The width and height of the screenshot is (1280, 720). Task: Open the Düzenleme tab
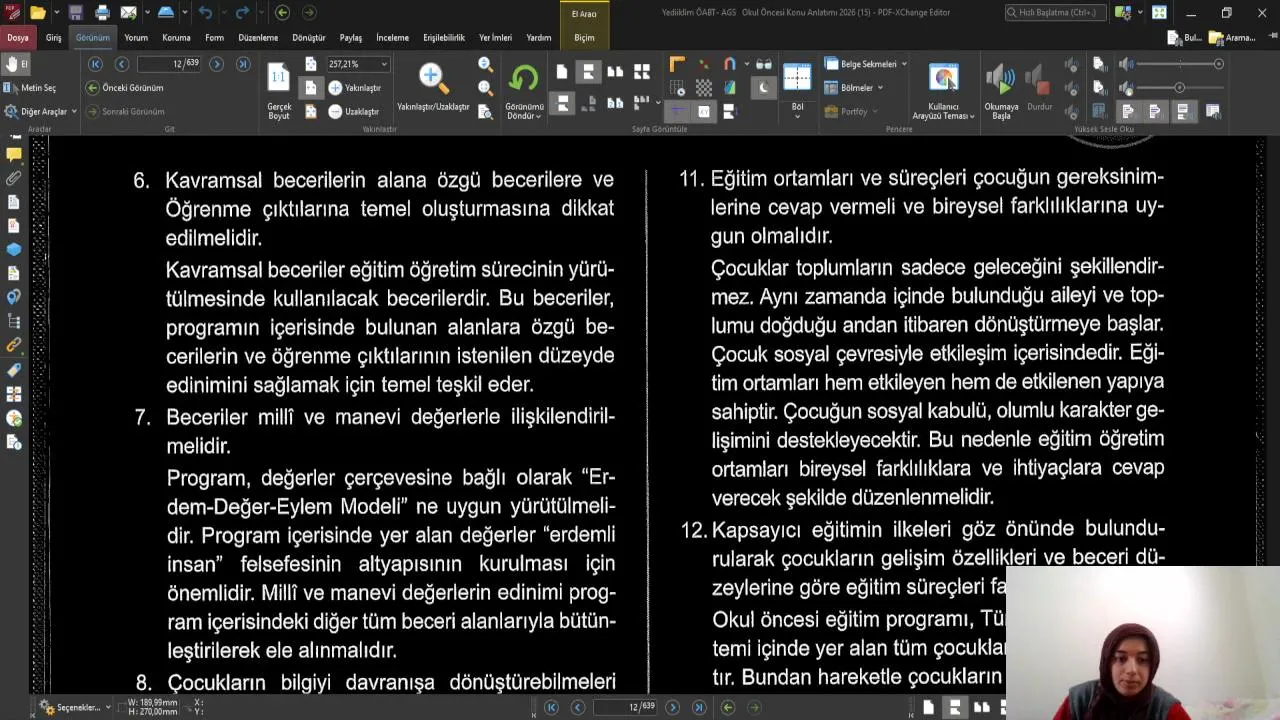coord(258,38)
